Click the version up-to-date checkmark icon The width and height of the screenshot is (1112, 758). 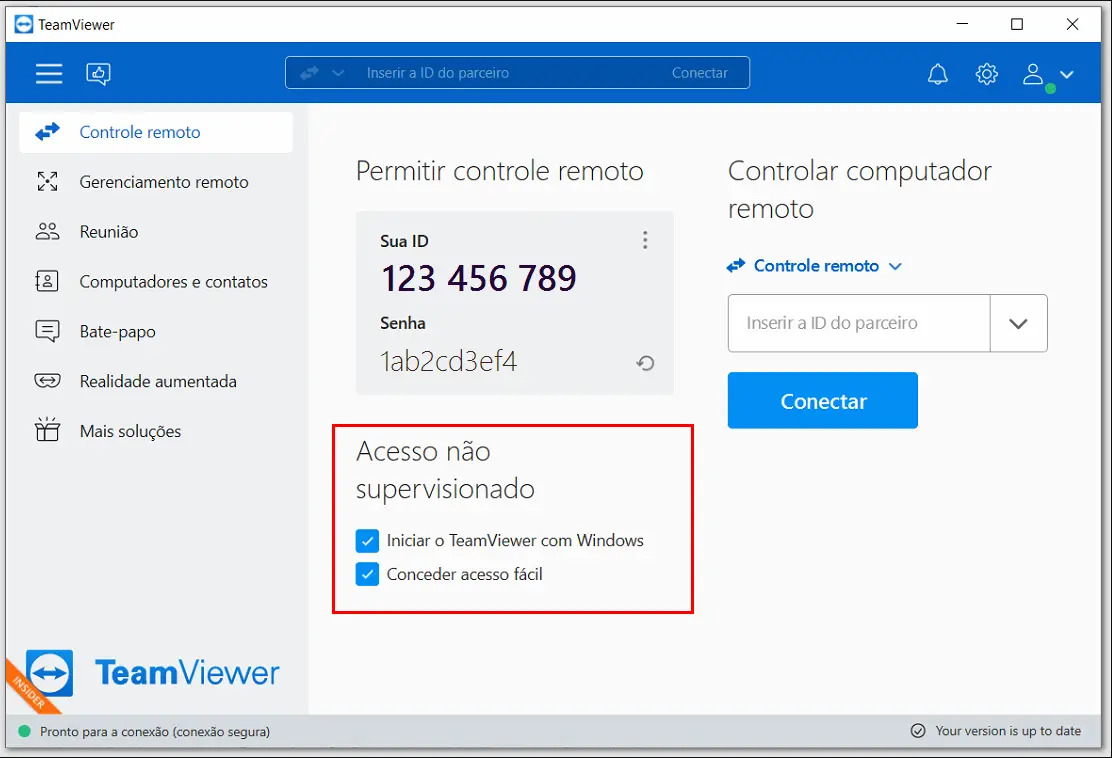click(x=918, y=731)
